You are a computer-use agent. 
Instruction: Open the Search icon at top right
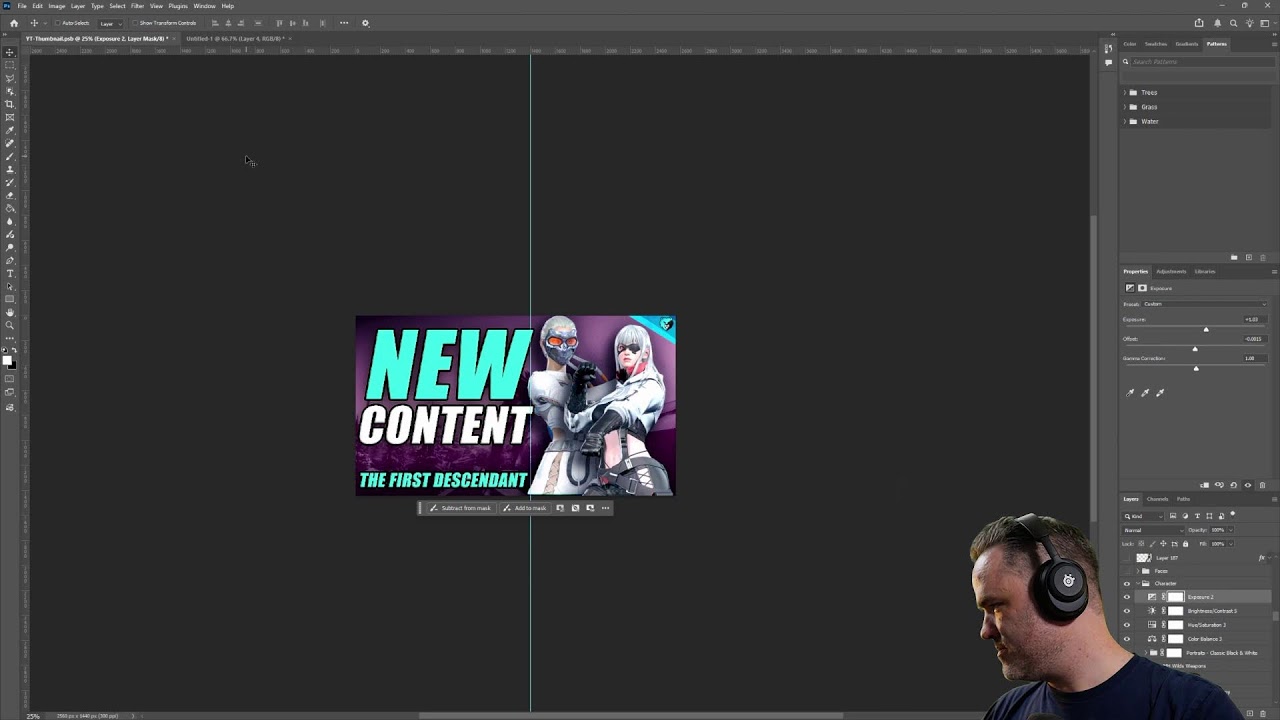pyautogui.click(x=1233, y=23)
